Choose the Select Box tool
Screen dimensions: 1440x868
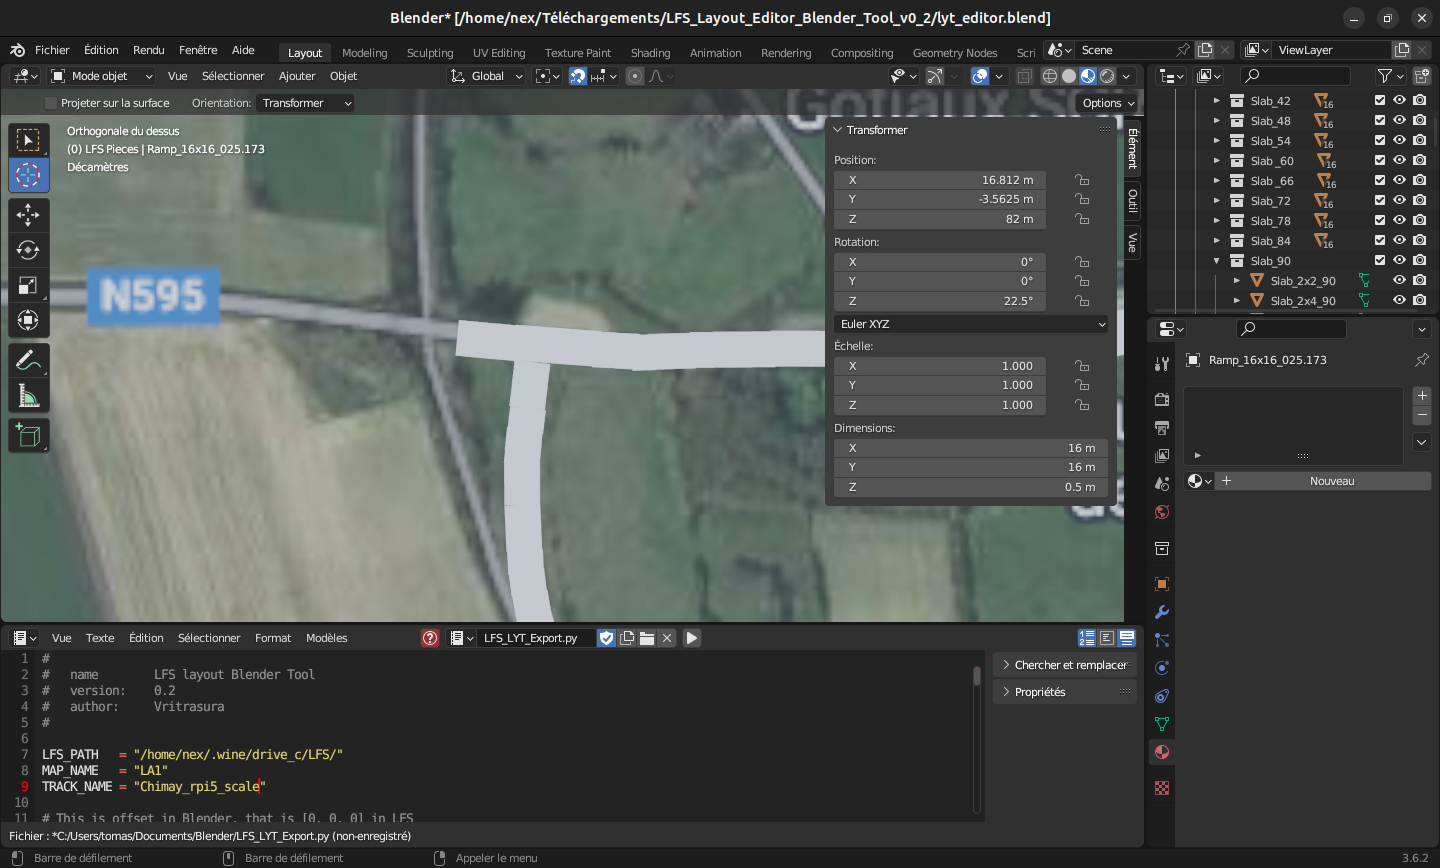(x=28, y=140)
